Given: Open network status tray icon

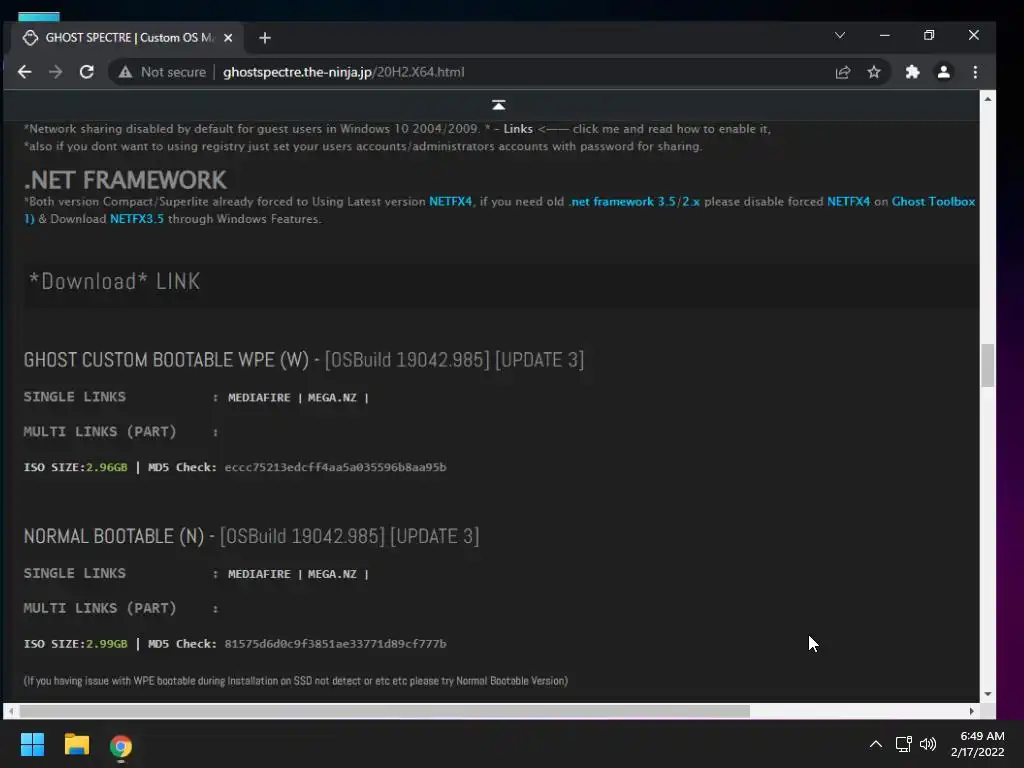Looking at the screenshot, I should point(903,744).
